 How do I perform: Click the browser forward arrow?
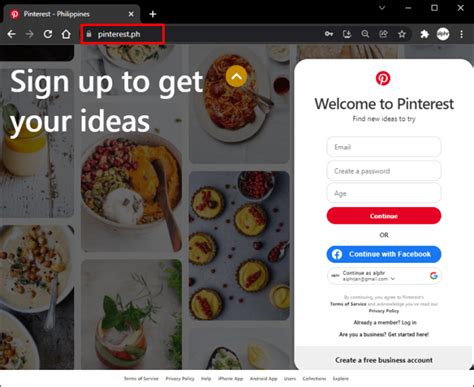(x=29, y=34)
